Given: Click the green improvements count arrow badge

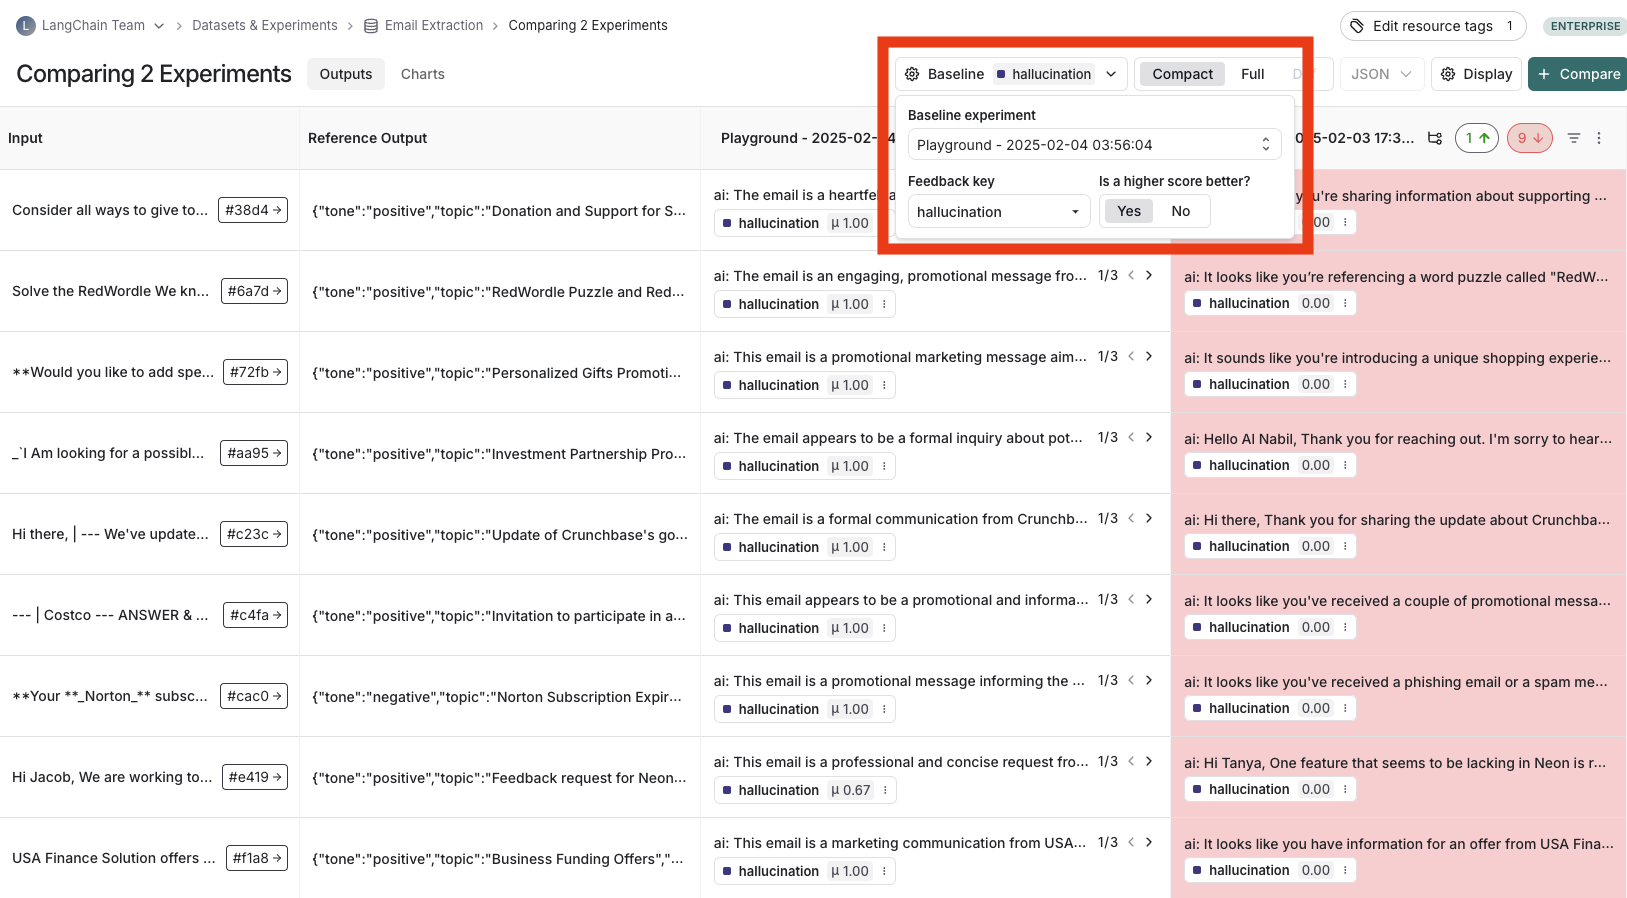Looking at the screenshot, I should 1476,138.
